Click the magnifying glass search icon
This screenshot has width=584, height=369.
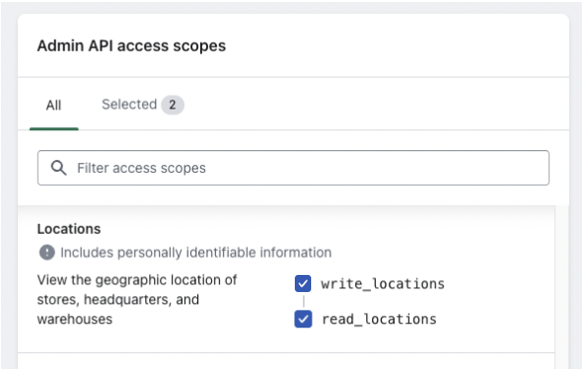[58, 168]
